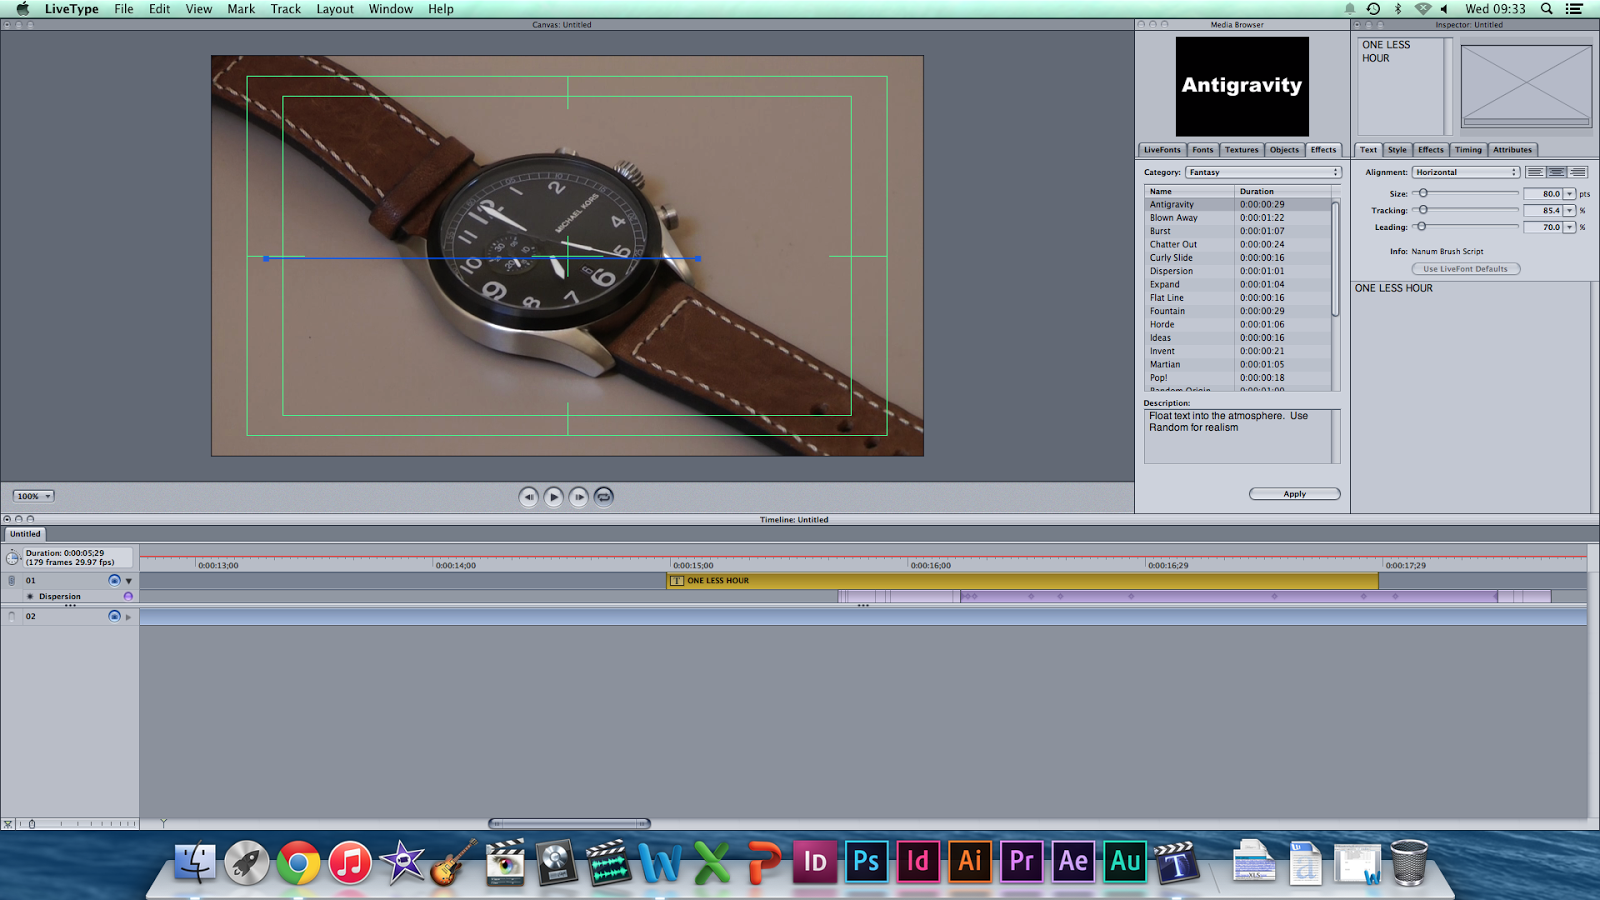Image resolution: width=1600 pixels, height=900 pixels.
Task: Open Google Chrome from the Dock
Action: point(298,862)
